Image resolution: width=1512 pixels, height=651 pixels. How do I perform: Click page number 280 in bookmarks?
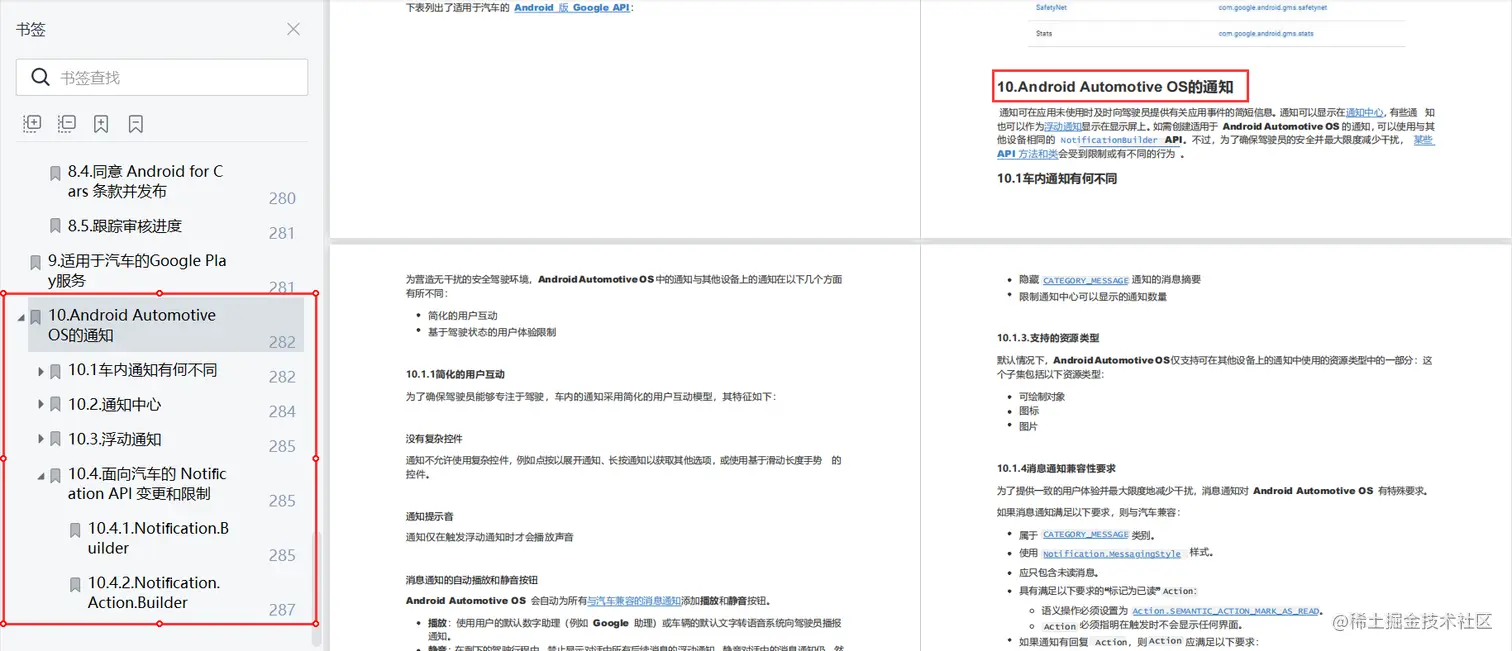click(x=282, y=198)
